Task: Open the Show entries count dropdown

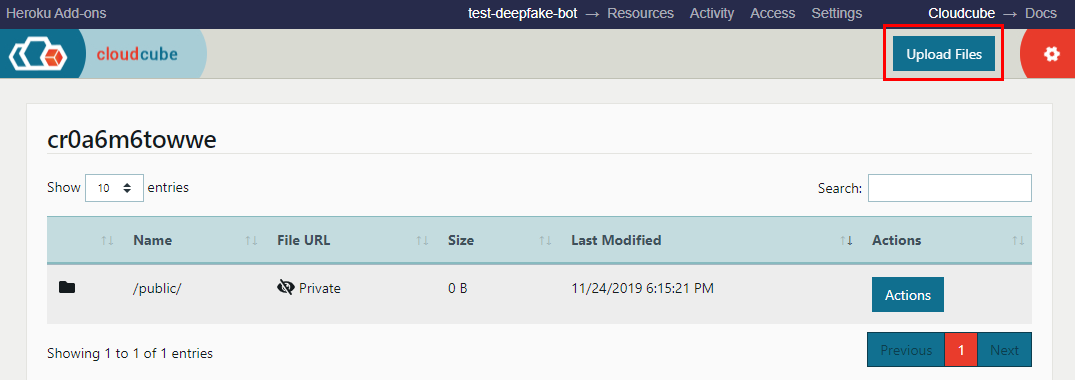Action: [114, 188]
